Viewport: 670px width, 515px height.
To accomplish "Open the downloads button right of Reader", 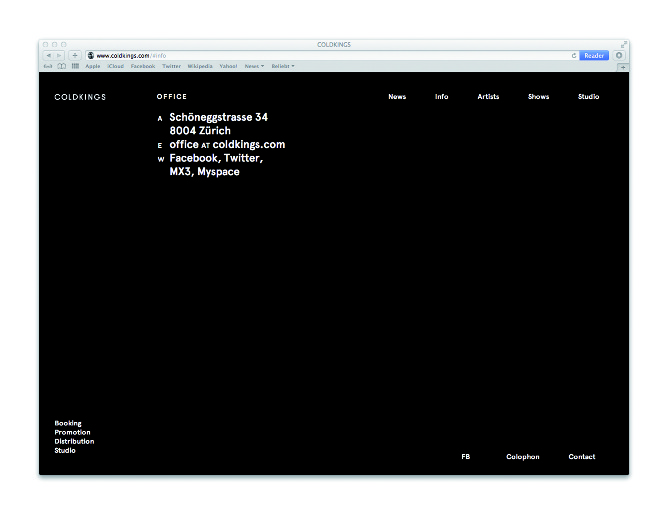I will point(619,56).
